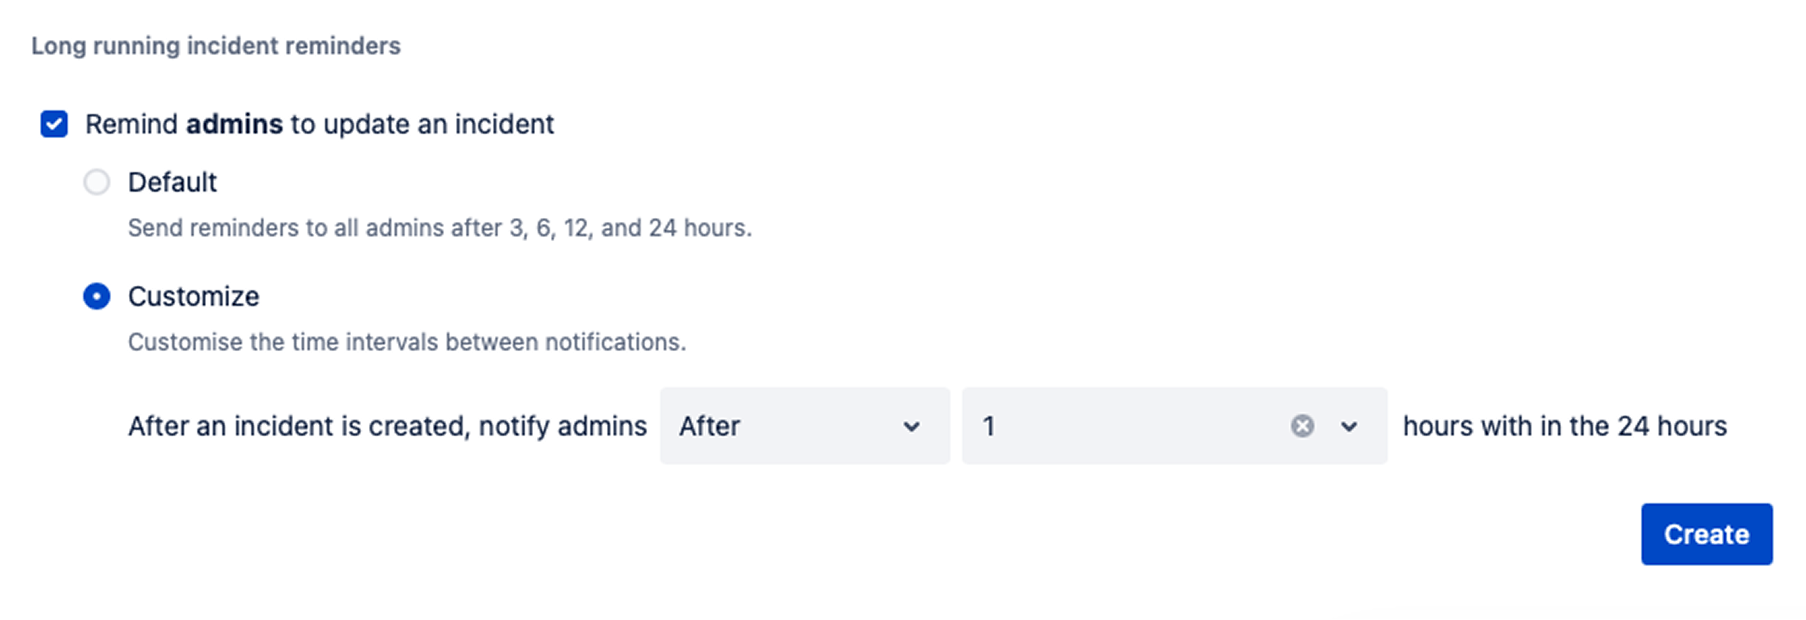Click the chevron icon beside the hours value
The image size is (1806, 620).
(x=1349, y=426)
